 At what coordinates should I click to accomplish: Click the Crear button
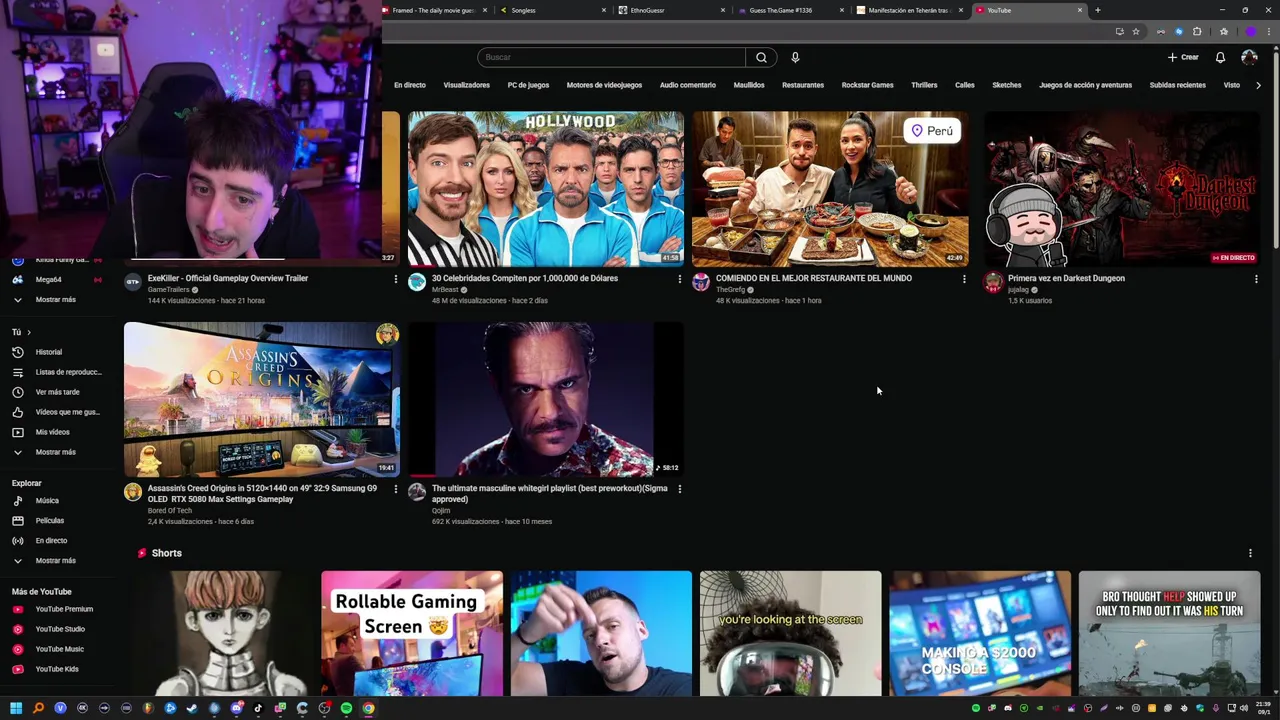(x=1183, y=57)
